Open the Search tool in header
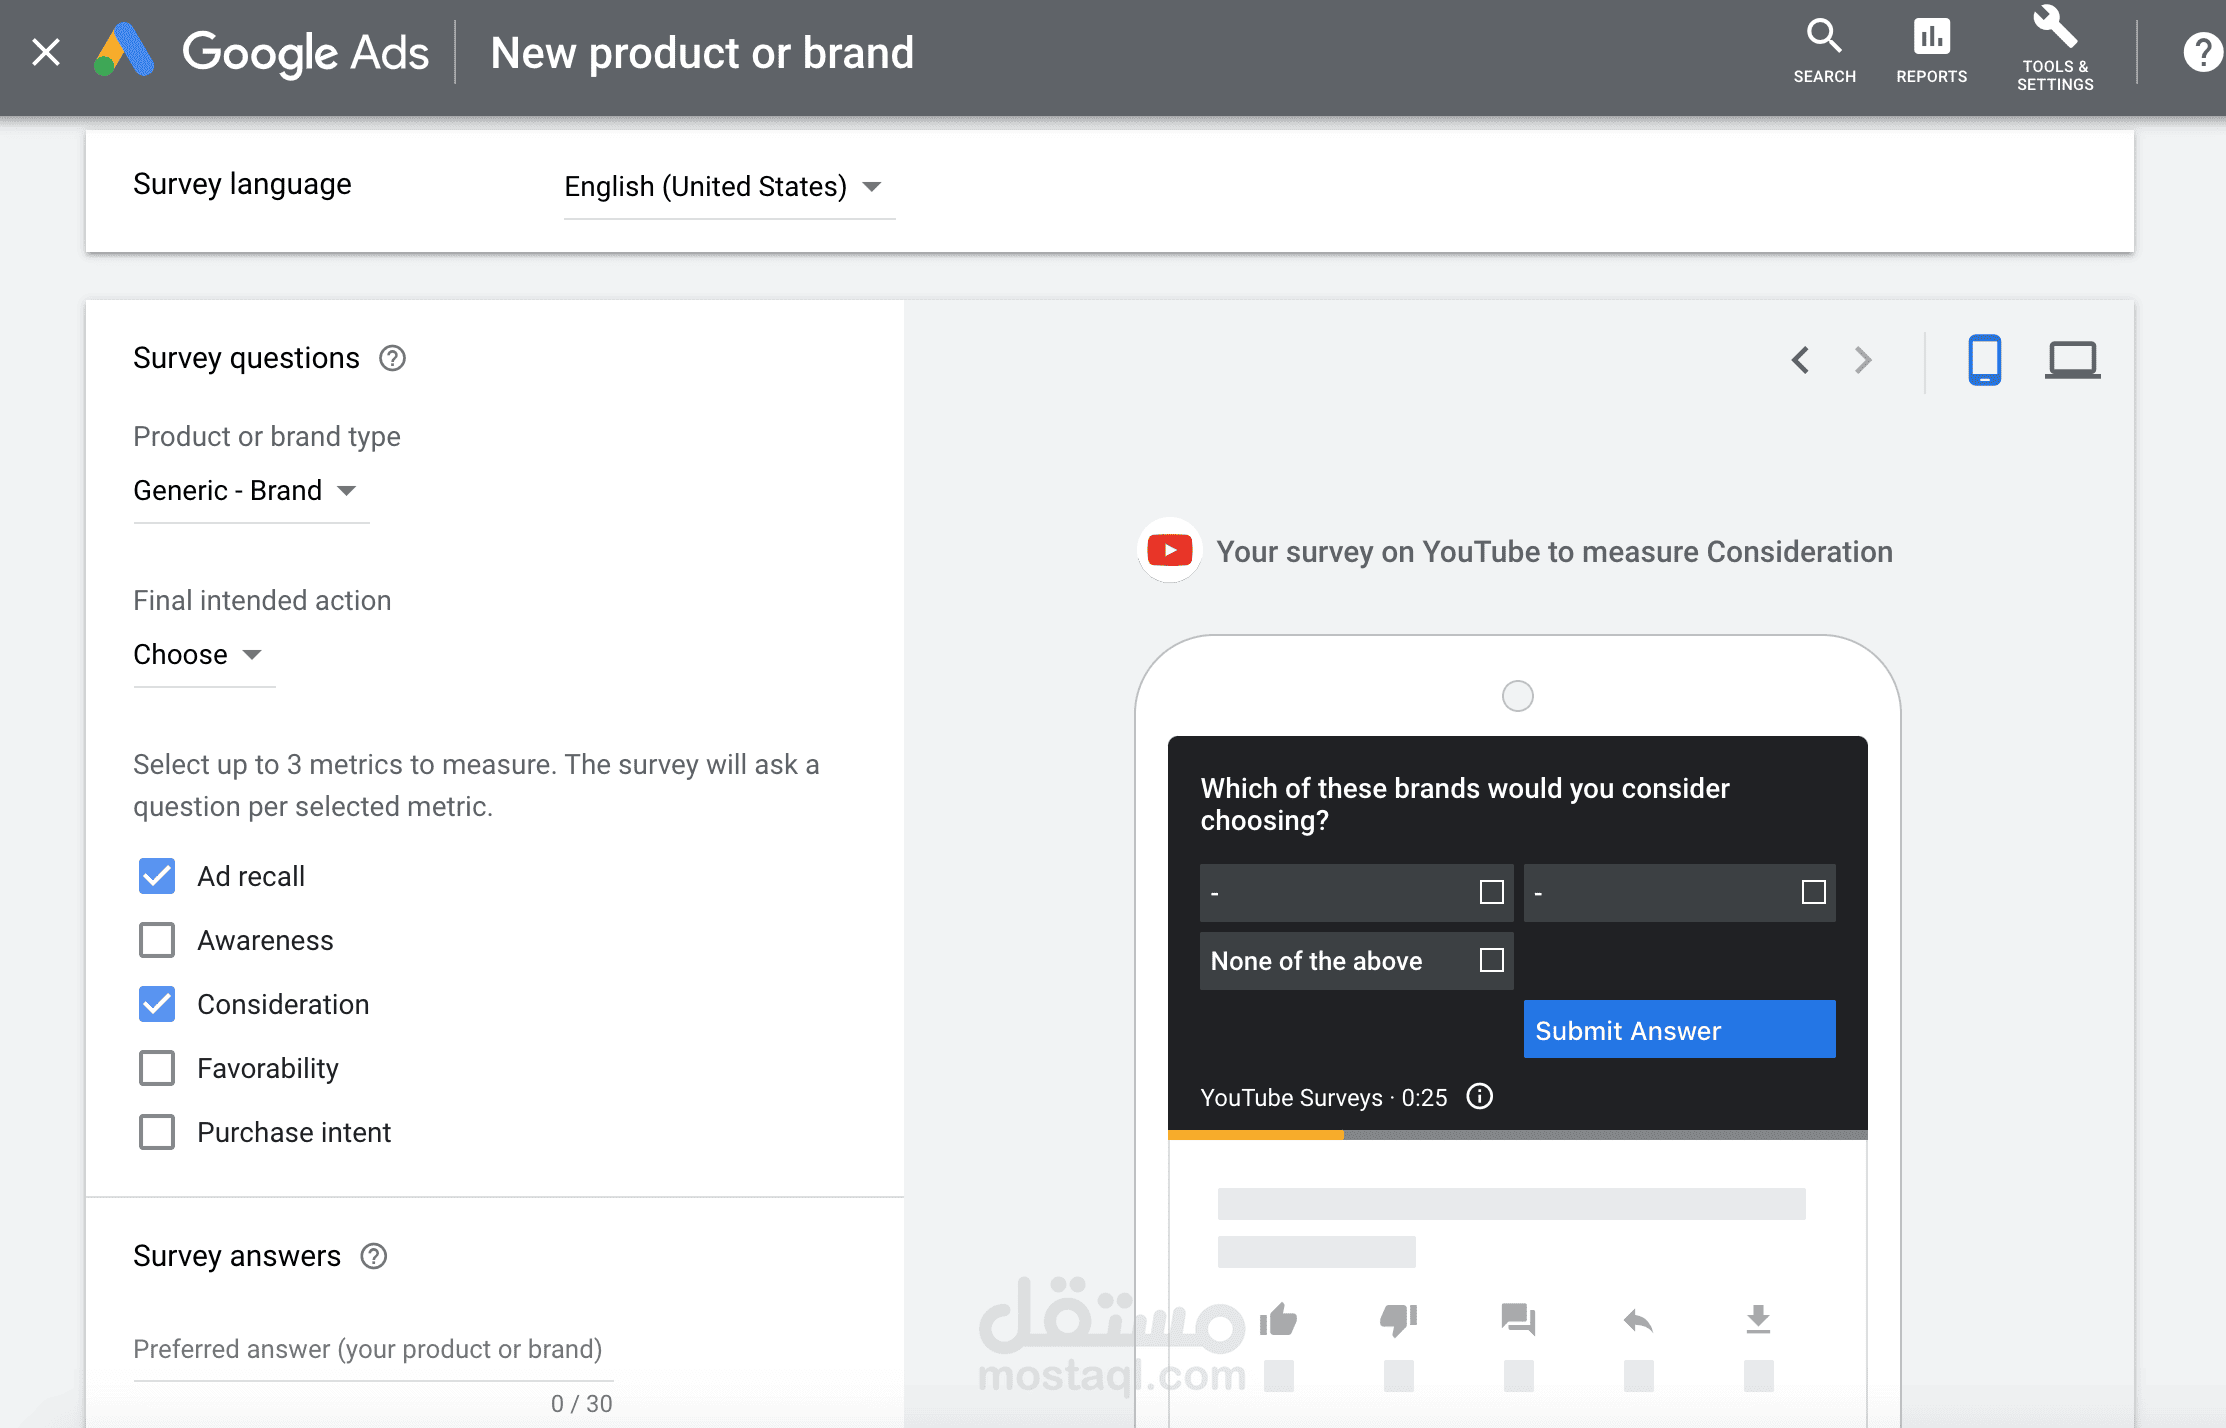 coord(1824,52)
